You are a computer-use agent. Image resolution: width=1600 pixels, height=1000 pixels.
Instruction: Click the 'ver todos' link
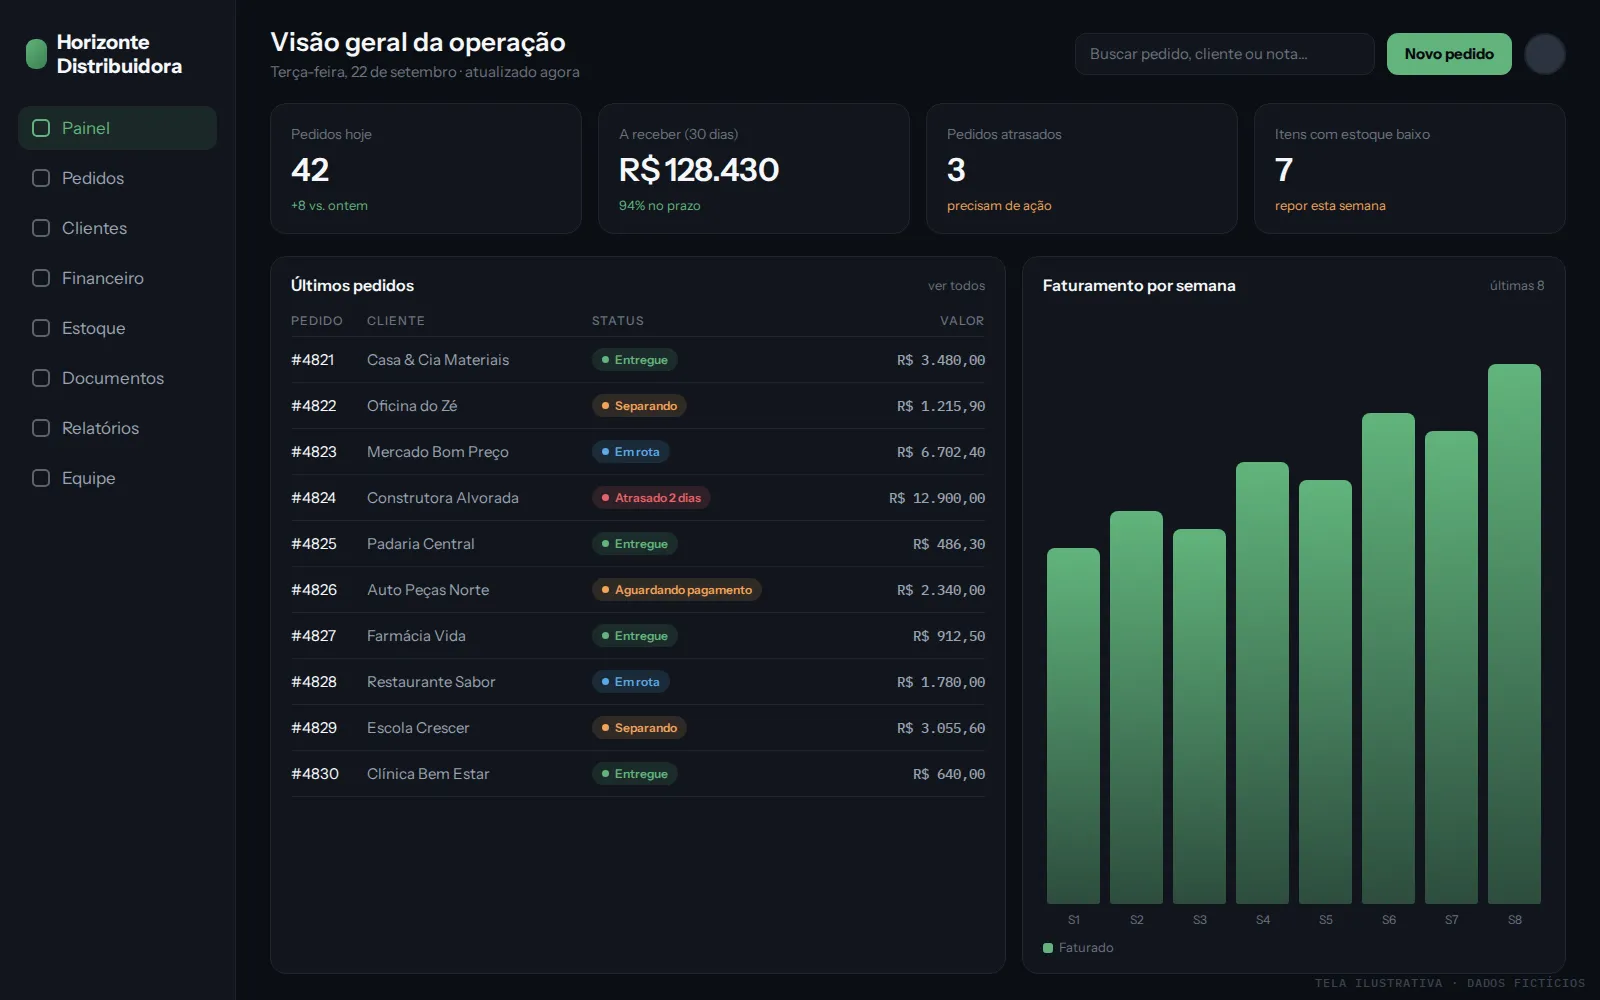pos(956,286)
